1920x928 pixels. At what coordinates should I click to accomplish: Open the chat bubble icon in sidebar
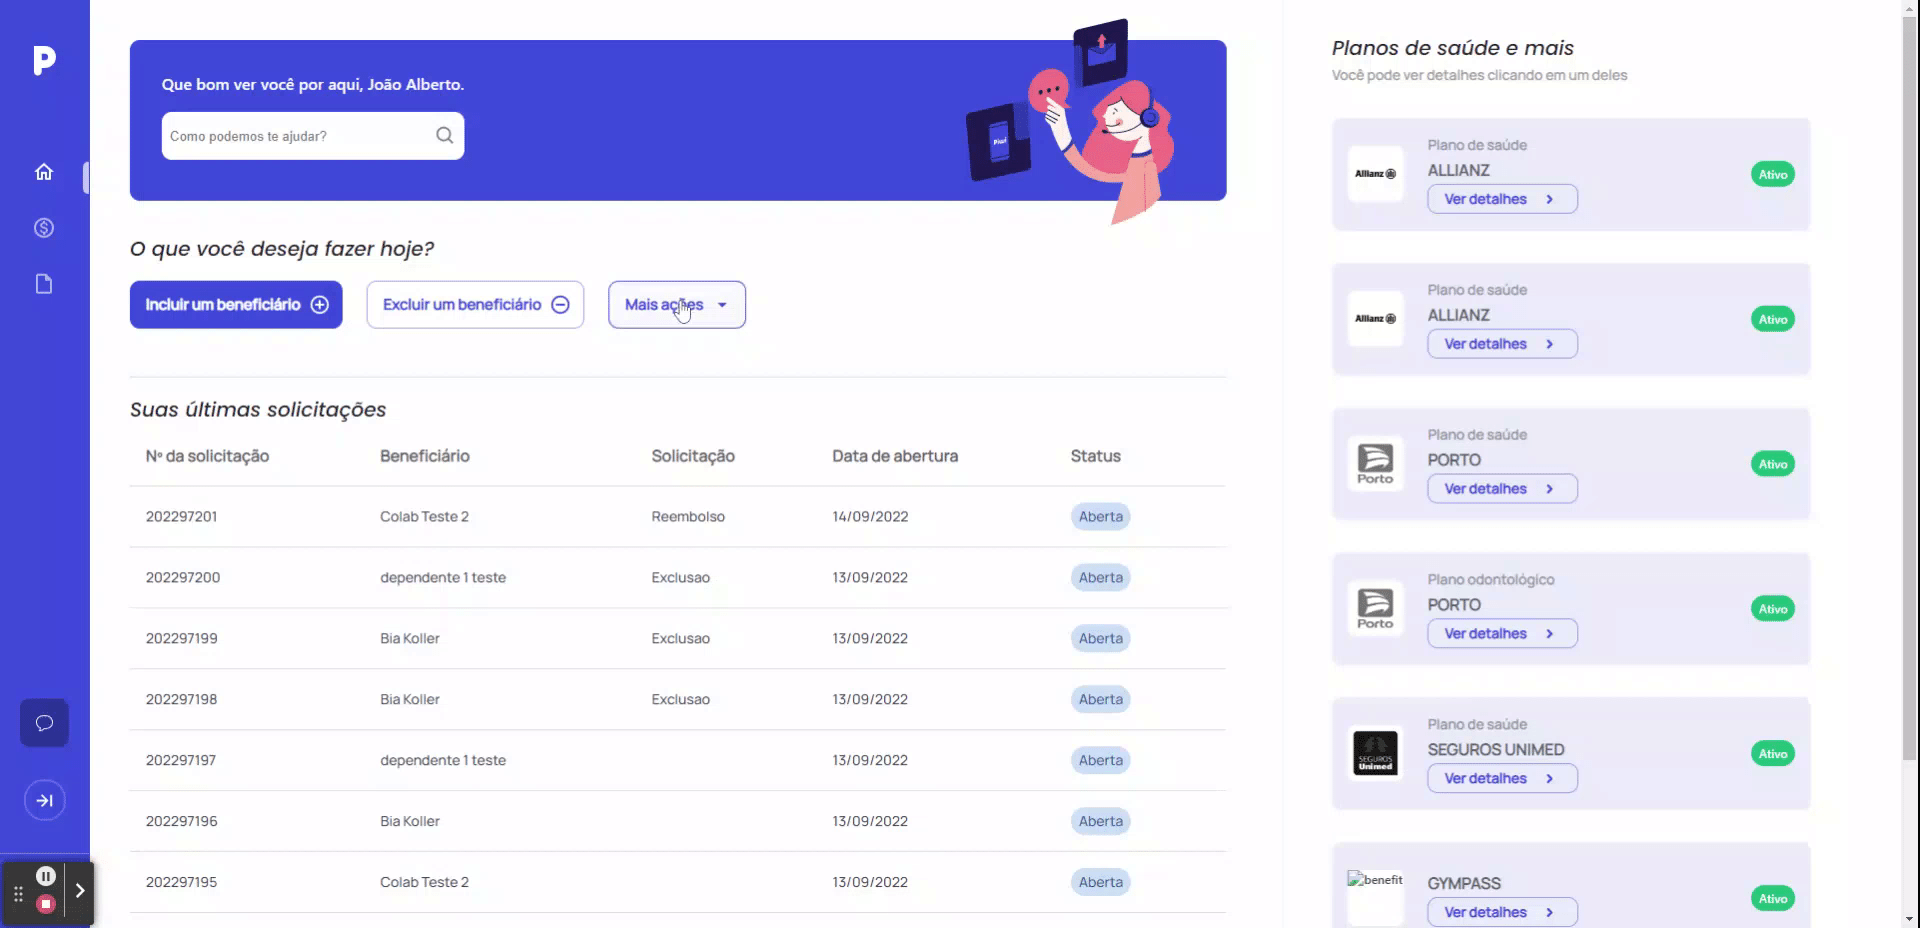click(44, 723)
